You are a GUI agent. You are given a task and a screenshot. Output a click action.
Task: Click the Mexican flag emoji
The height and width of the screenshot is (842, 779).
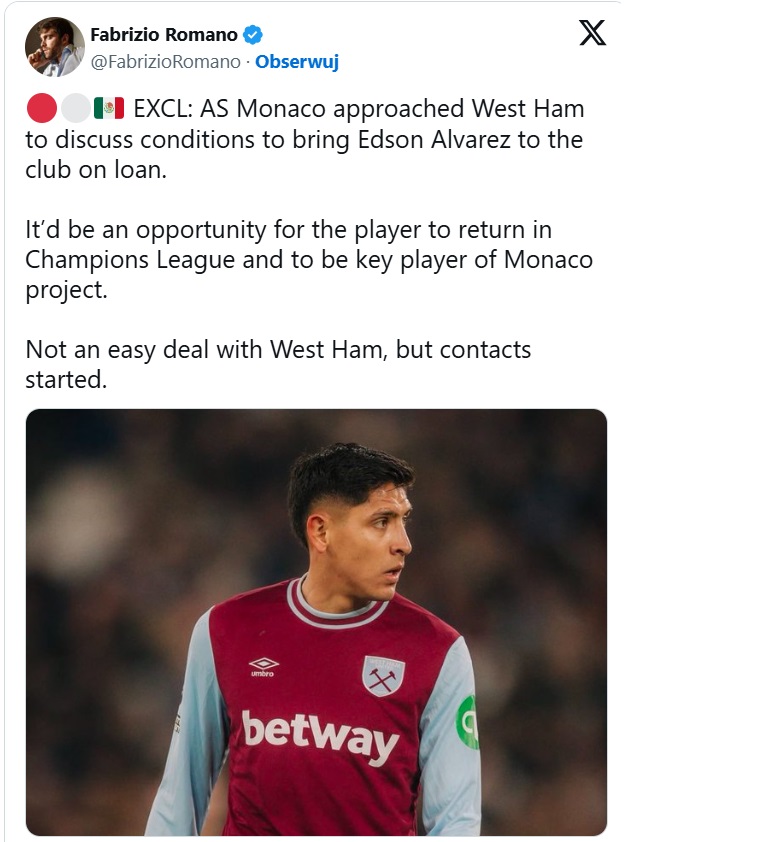click(108, 108)
